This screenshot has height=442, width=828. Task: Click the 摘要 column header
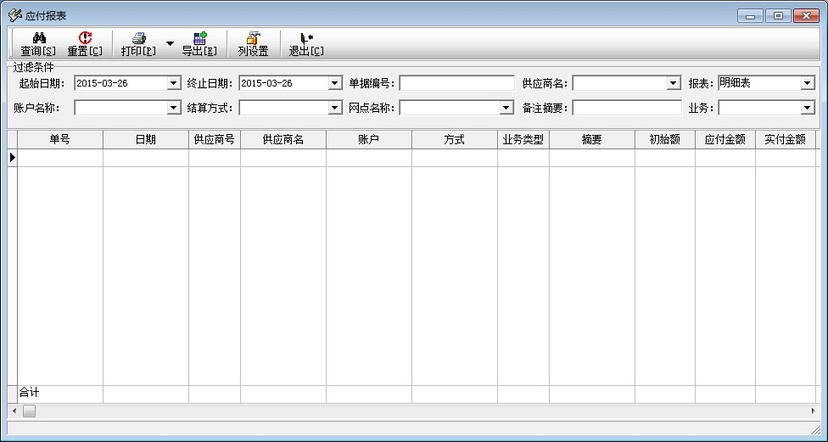[x=592, y=140]
